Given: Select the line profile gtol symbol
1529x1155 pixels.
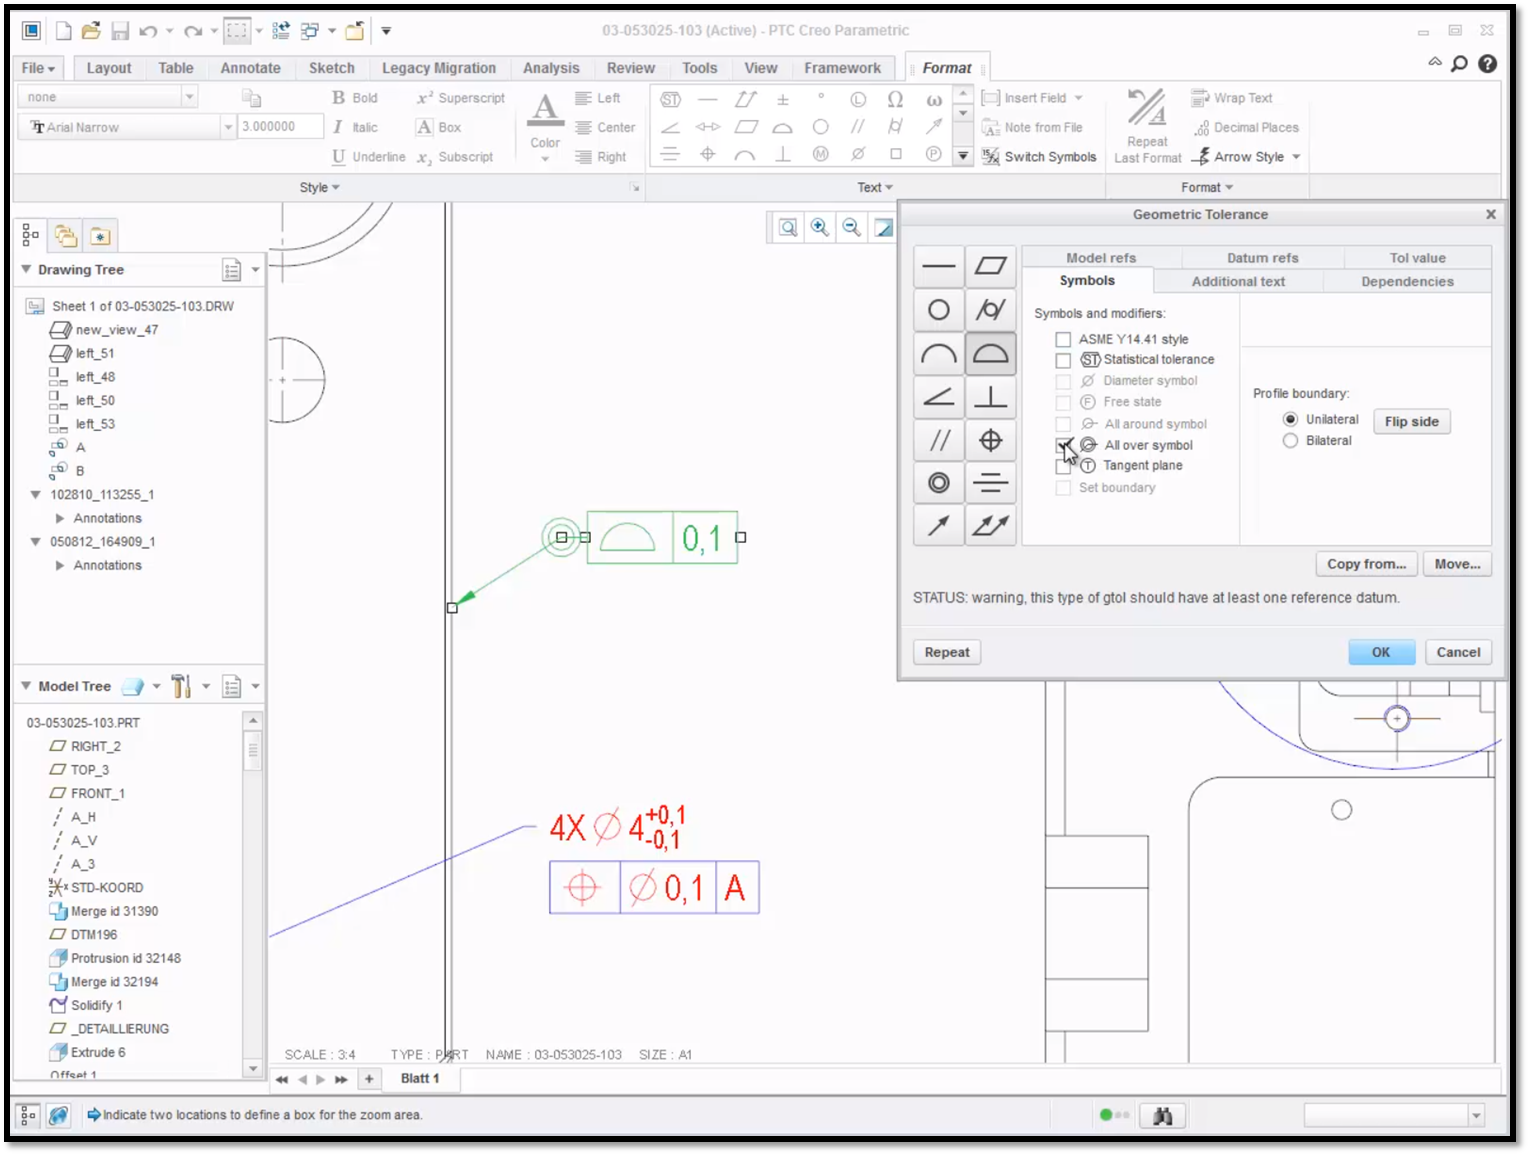Looking at the screenshot, I should click(939, 353).
